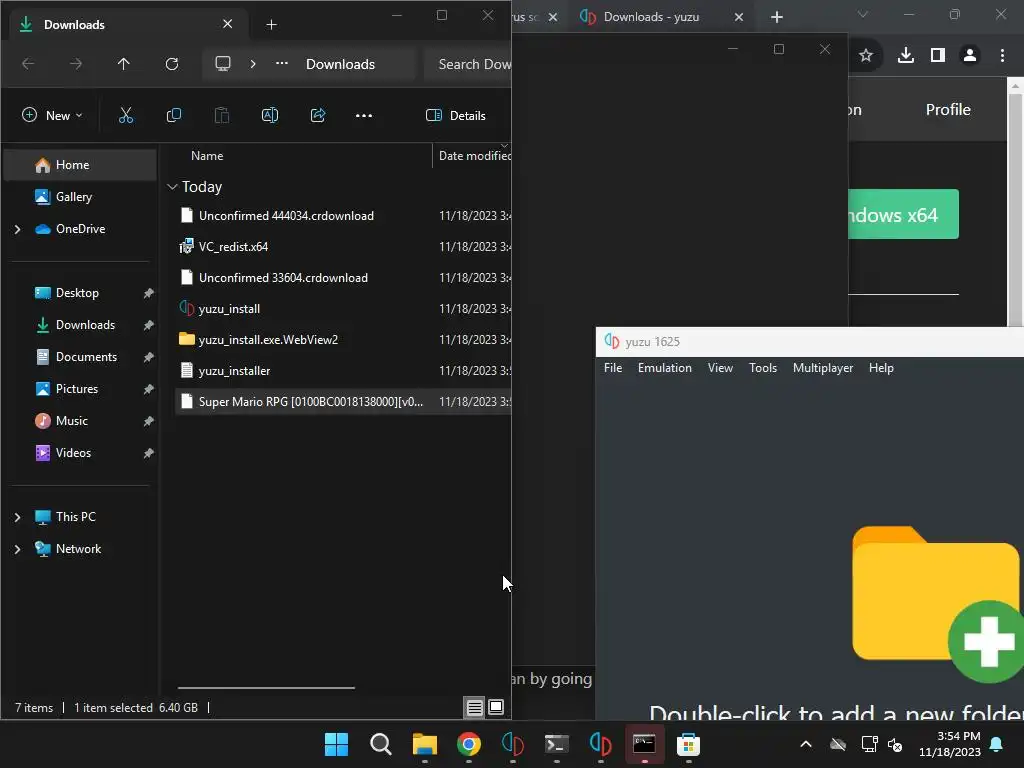Bookmark this page with Chrome star icon
This screenshot has height=768, width=1024.
(866, 56)
